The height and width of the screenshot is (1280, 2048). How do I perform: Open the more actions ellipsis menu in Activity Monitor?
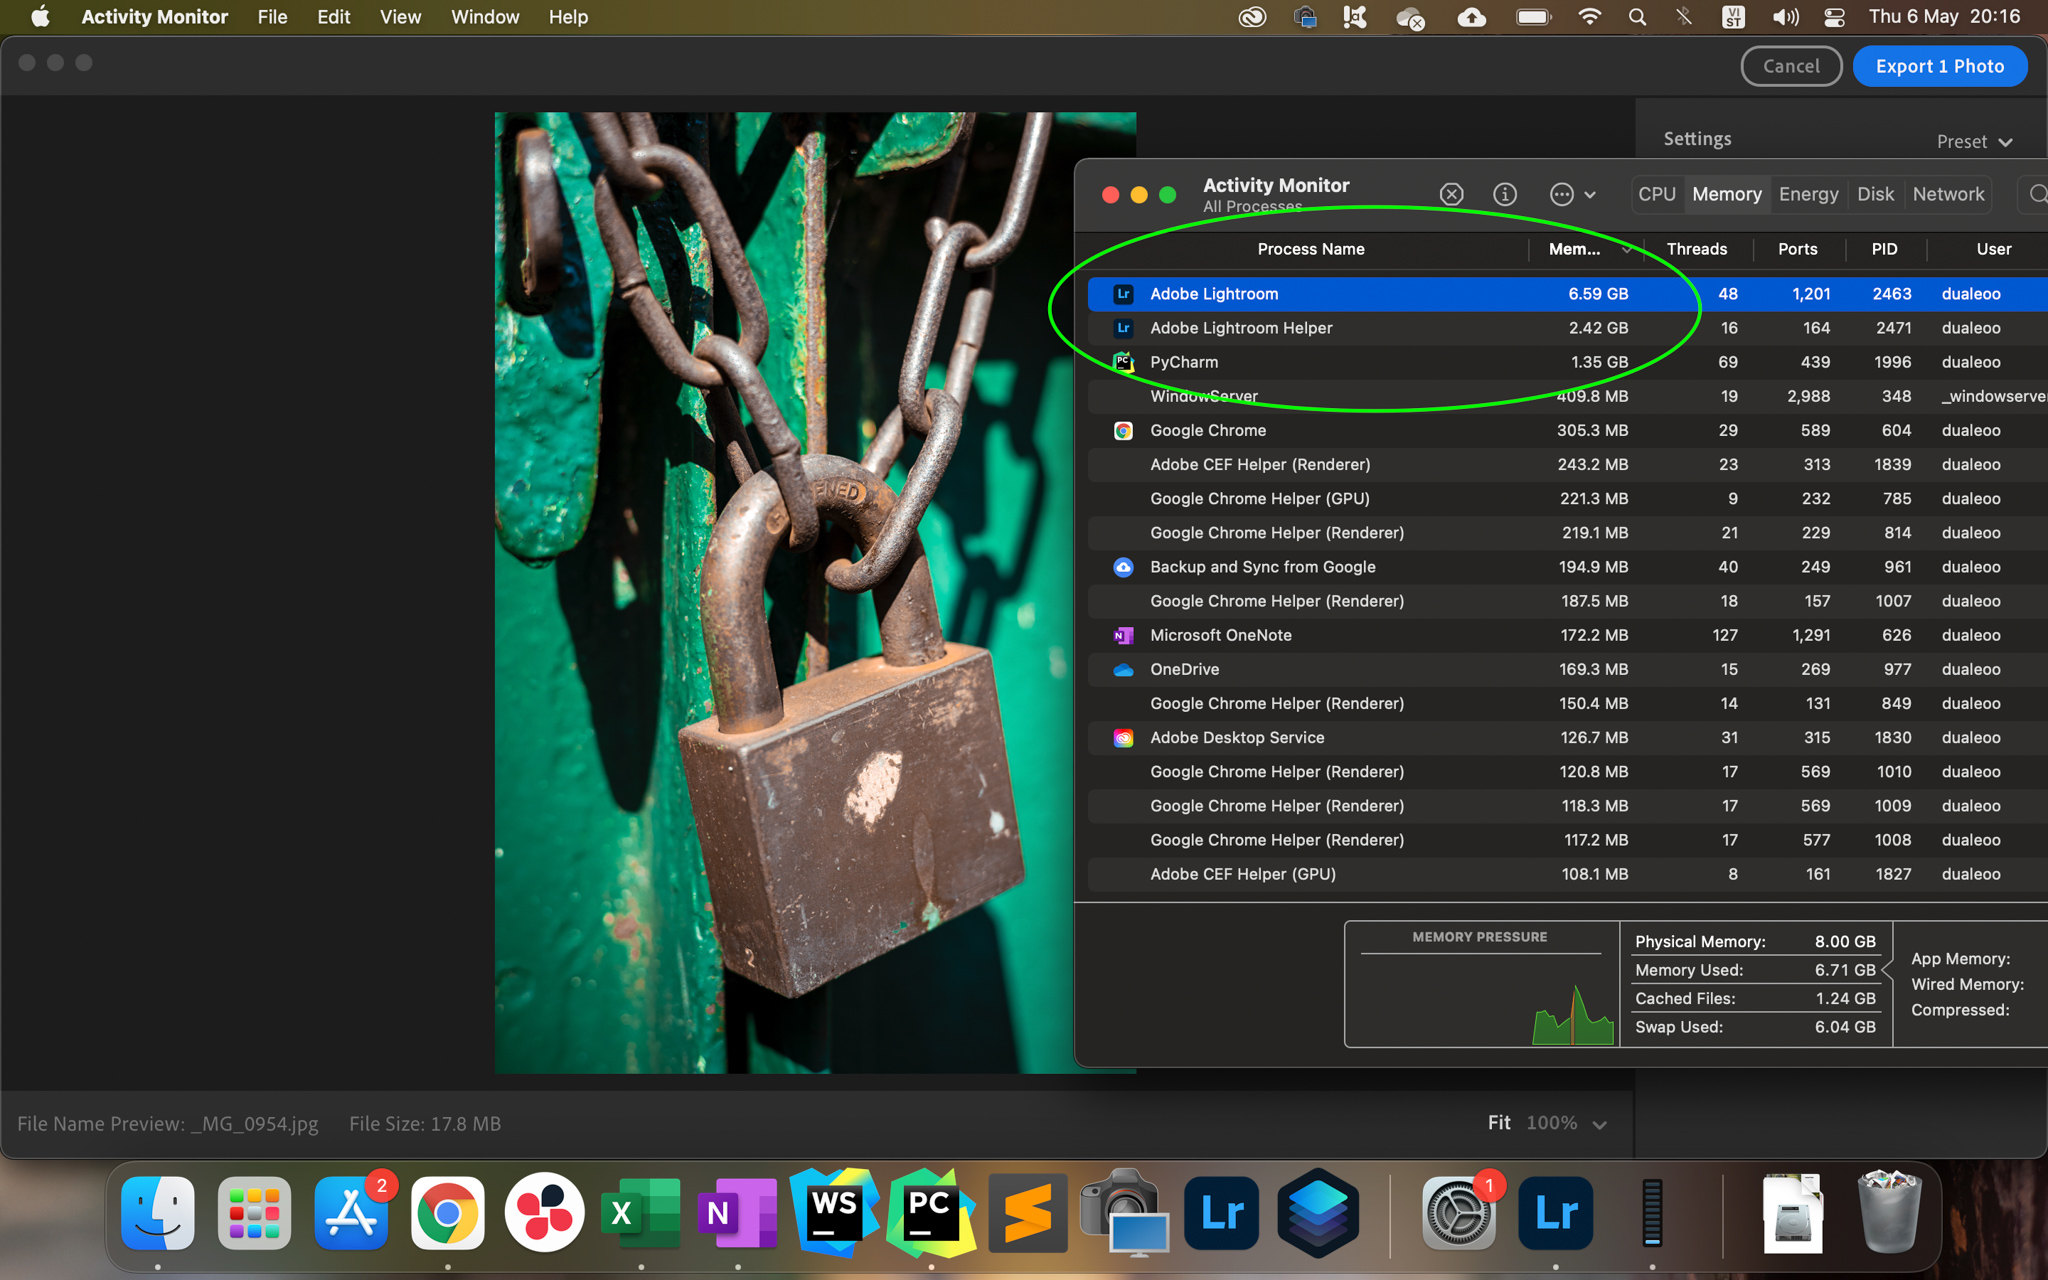click(x=1563, y=194)
